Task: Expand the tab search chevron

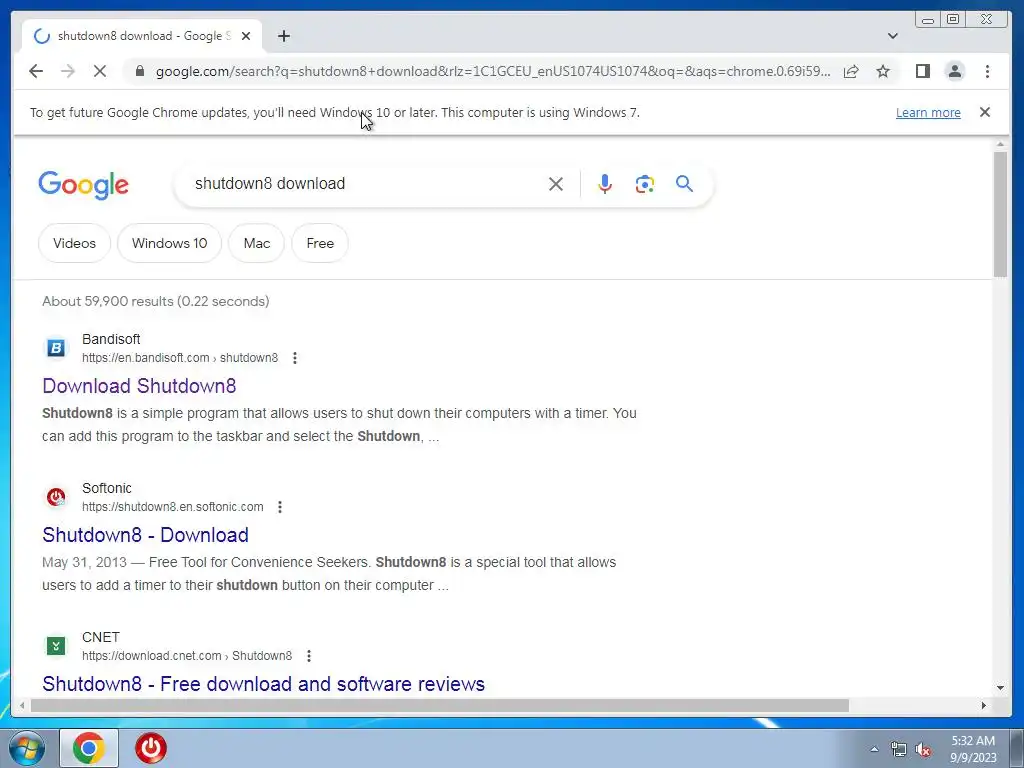Action: (x=893, y=36)
